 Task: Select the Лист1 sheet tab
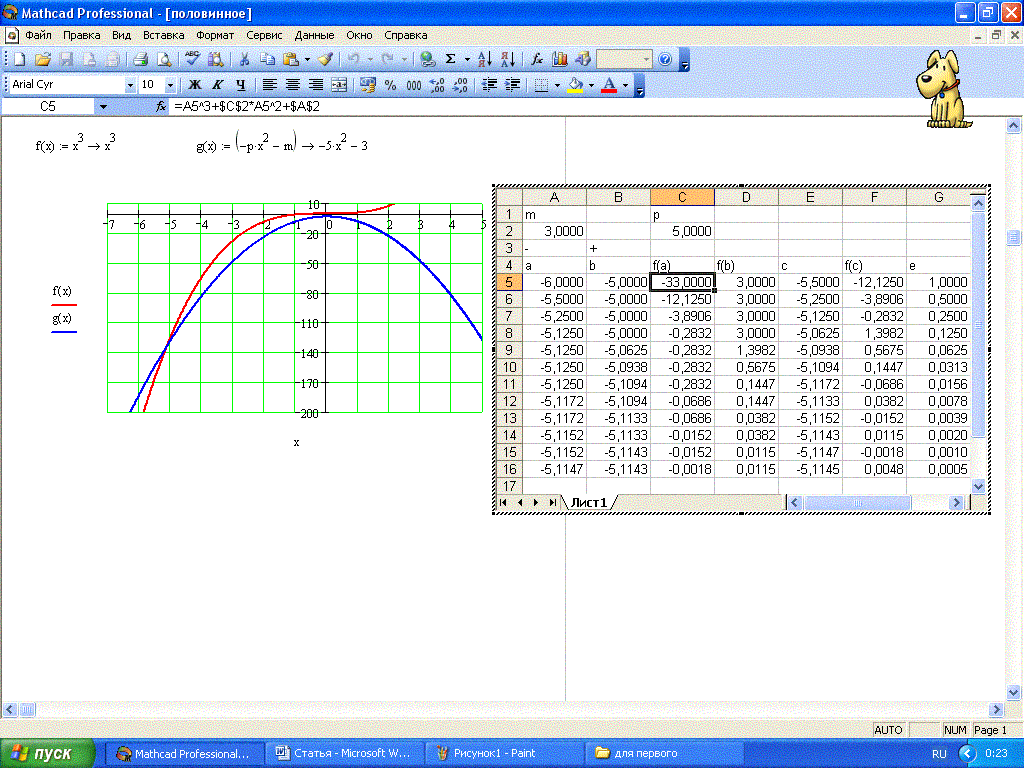click(588, 502)
